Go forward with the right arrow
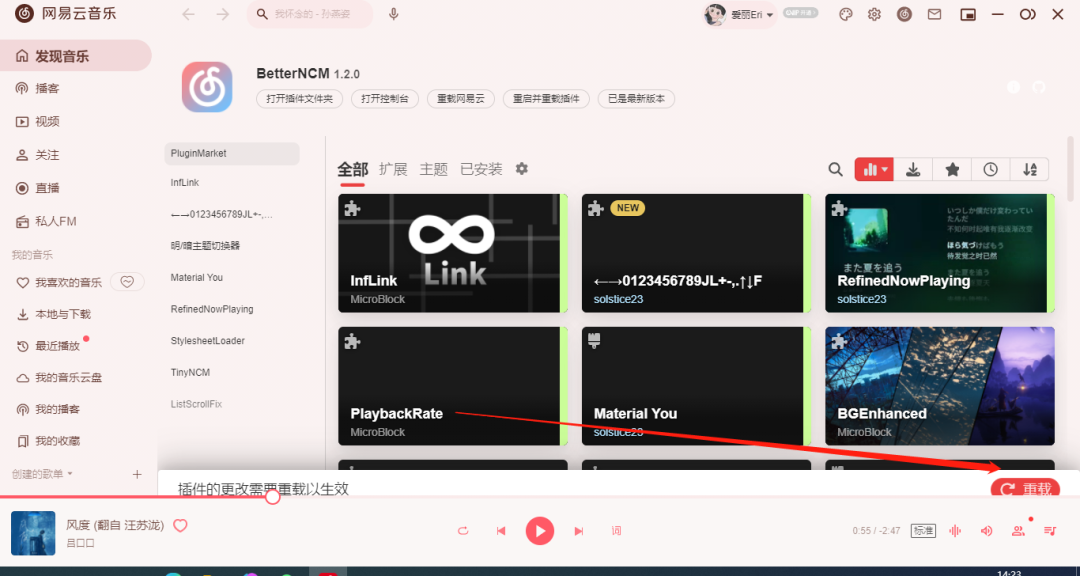Screen dimensions: 1080x576 pos(222,14)
